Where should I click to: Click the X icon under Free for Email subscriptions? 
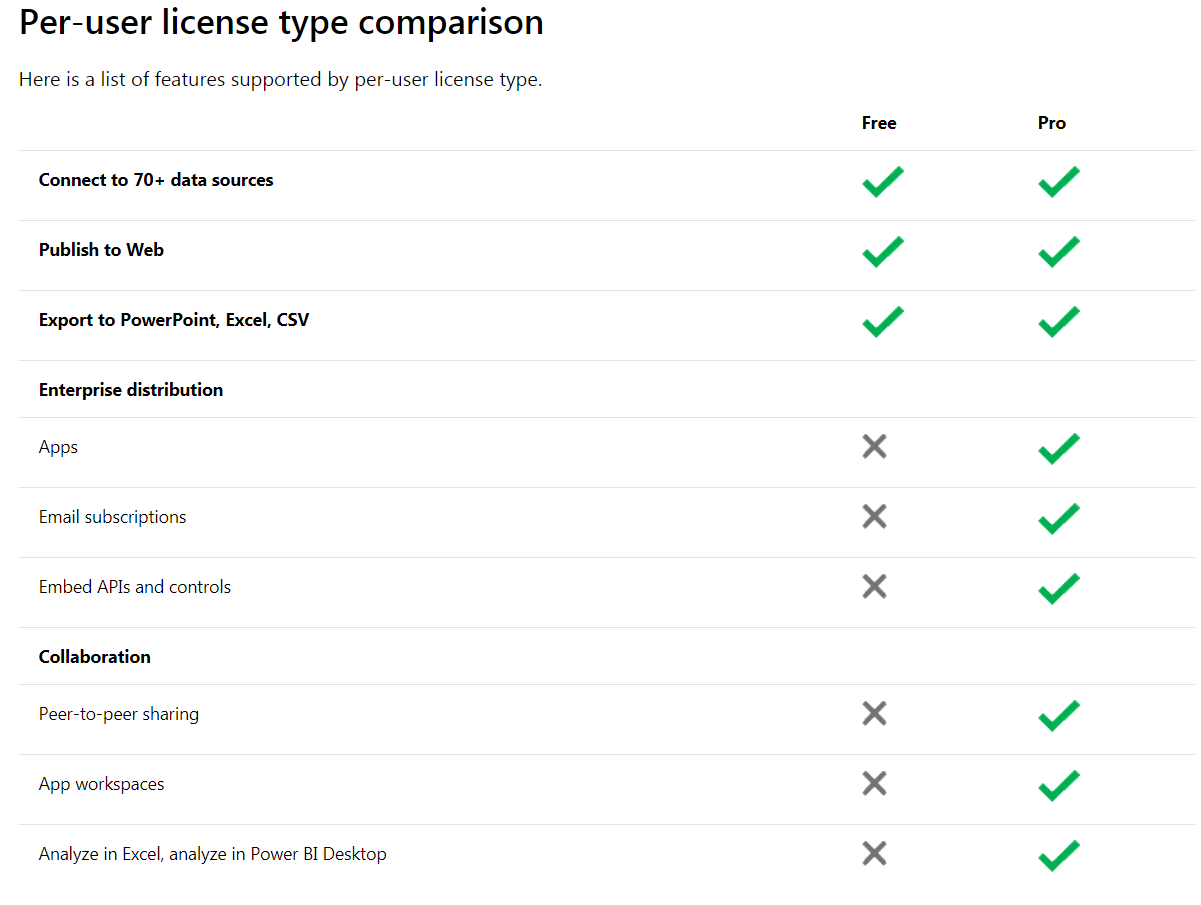point(874,516)
